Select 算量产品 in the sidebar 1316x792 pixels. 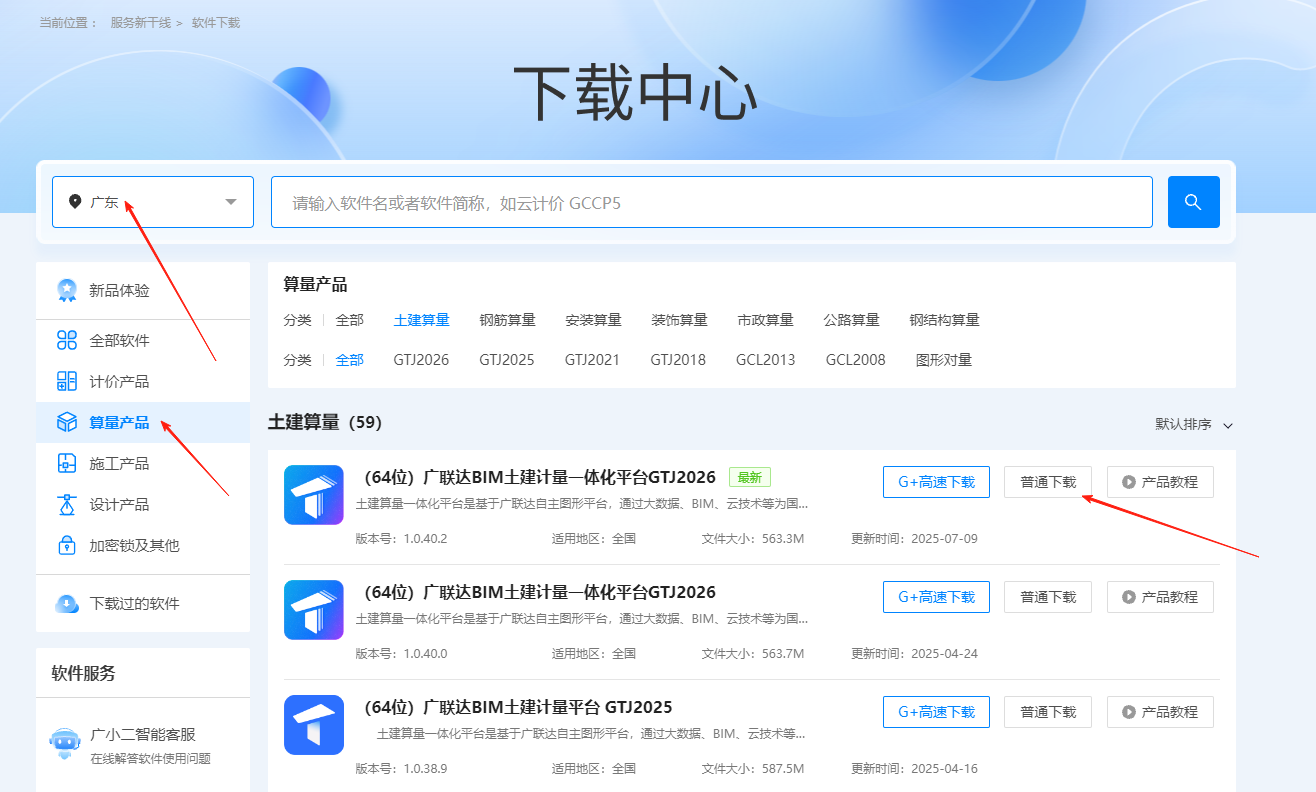pos(143,423)
